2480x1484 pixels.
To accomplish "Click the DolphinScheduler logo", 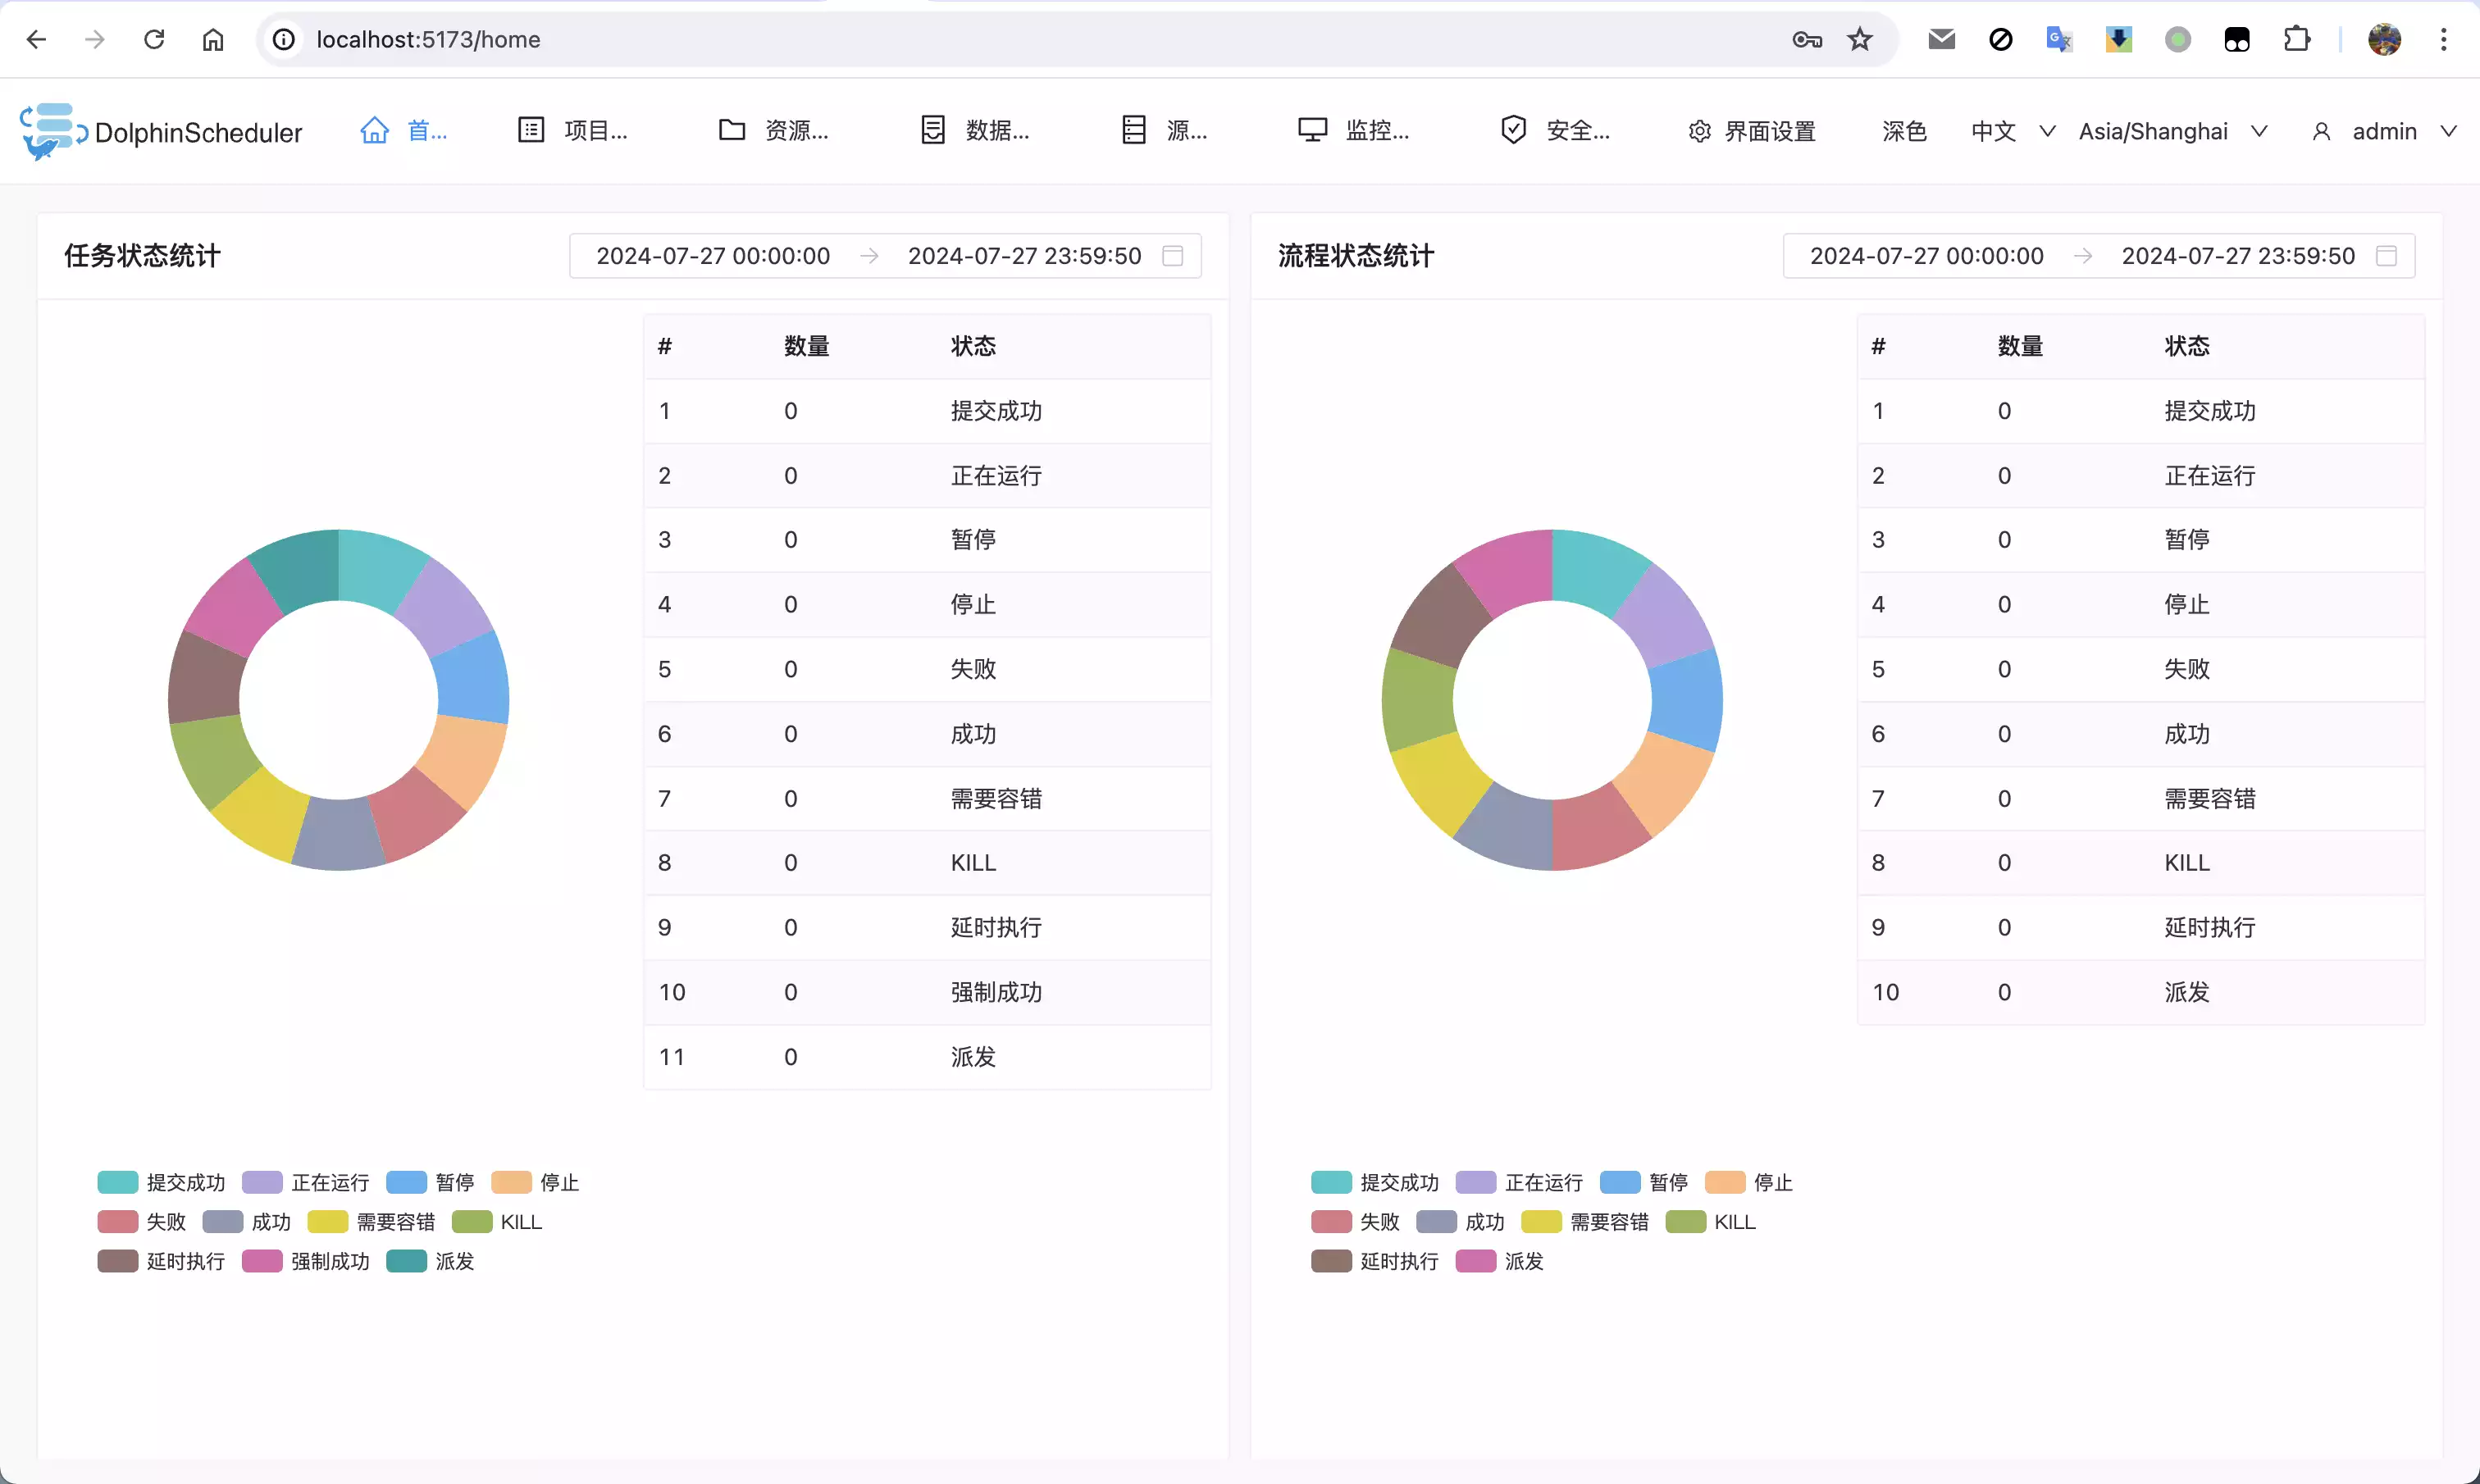I will (x=161, y=132).
